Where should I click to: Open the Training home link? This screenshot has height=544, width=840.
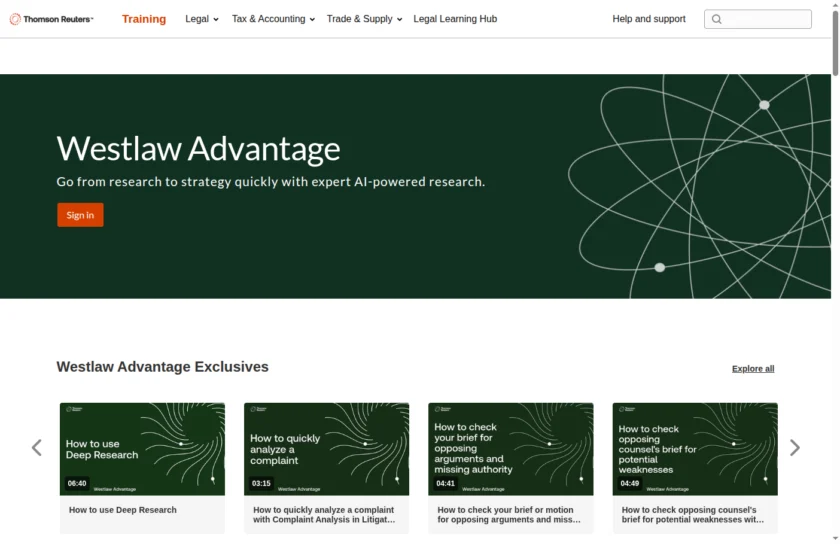click(x=144, y=19)
